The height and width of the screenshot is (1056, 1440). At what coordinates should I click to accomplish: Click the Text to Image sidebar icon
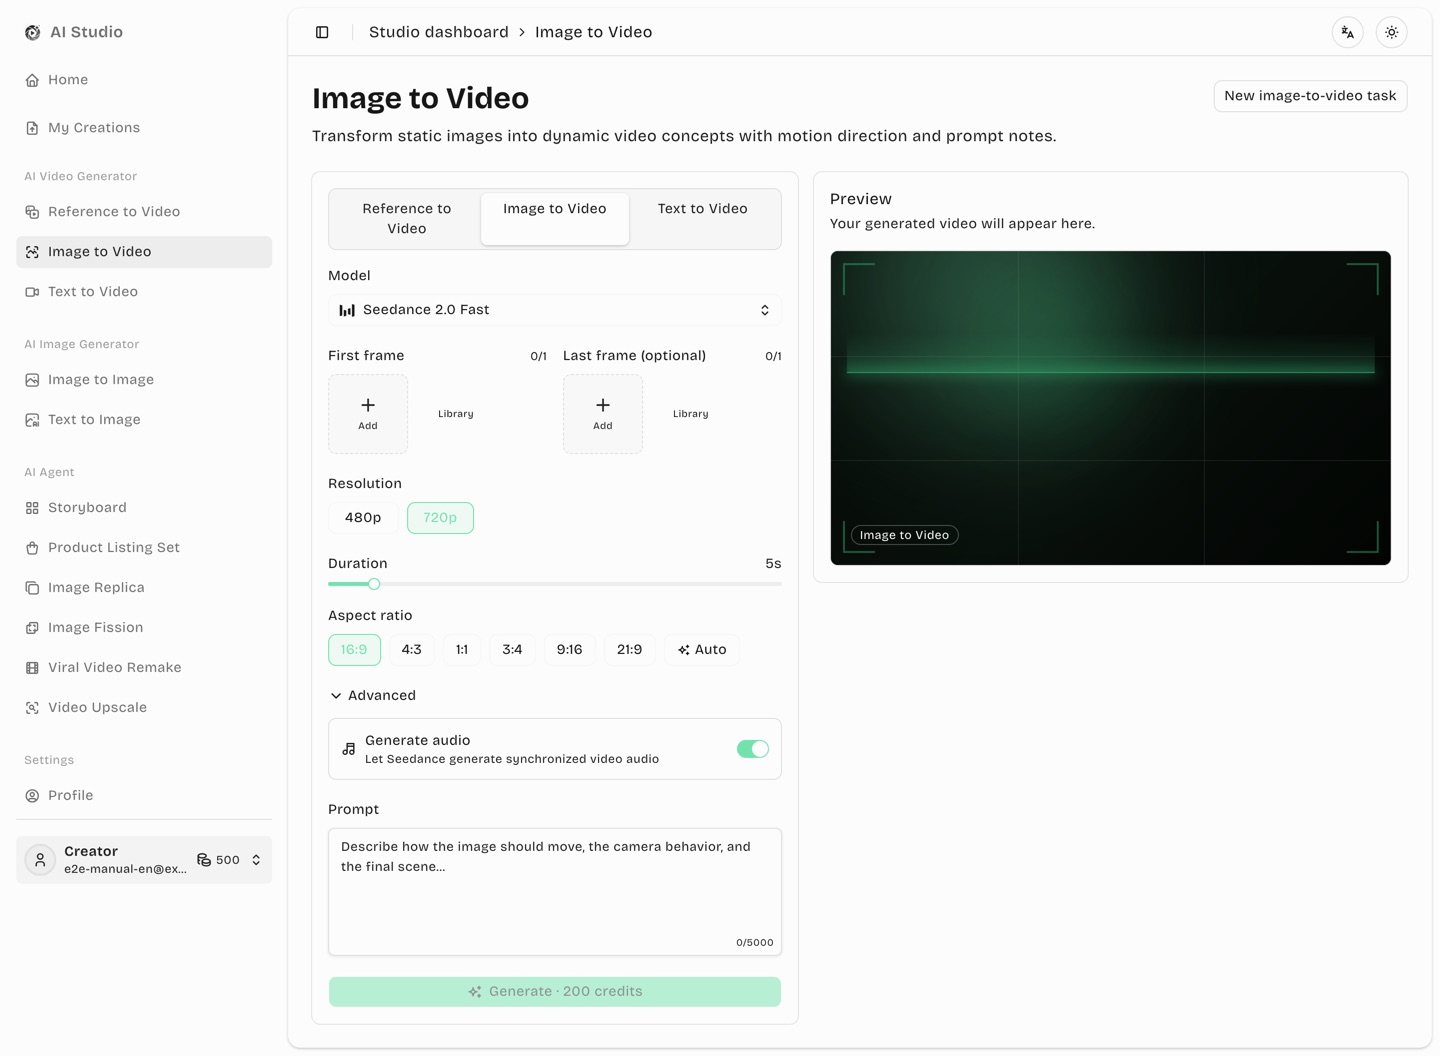32,420
